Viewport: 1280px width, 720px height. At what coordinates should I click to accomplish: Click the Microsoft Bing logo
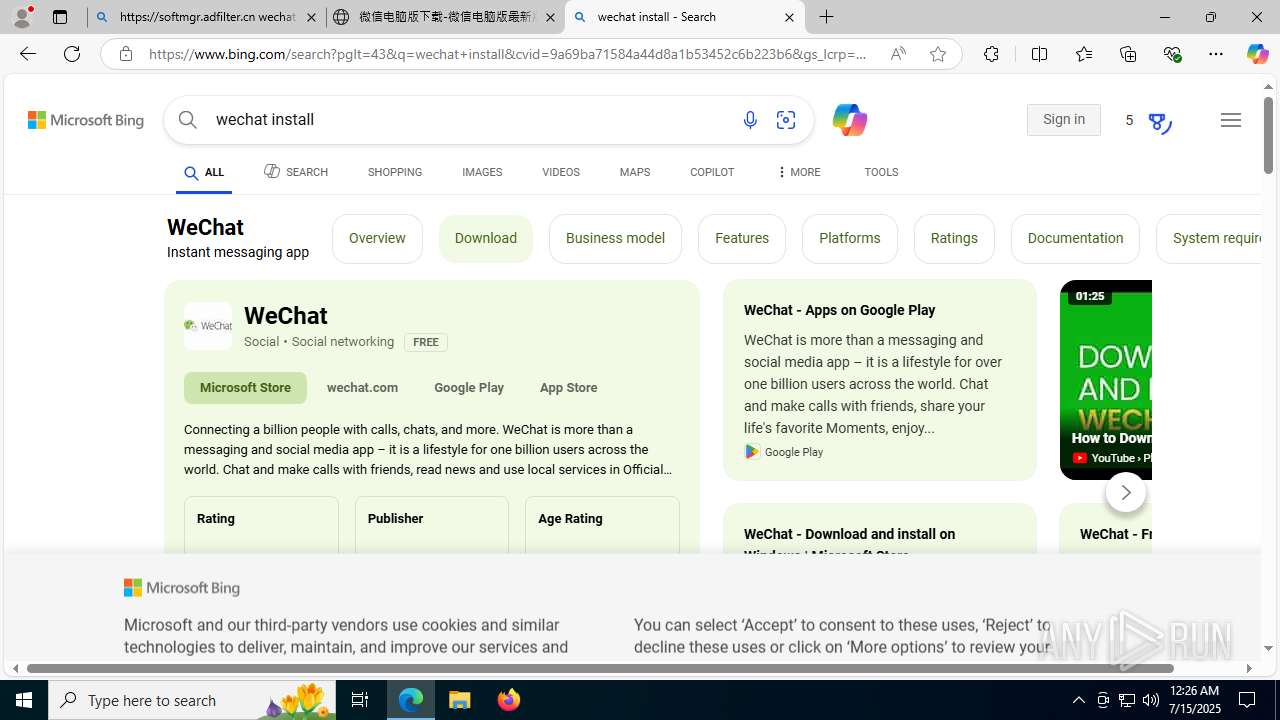coord(86,120)
